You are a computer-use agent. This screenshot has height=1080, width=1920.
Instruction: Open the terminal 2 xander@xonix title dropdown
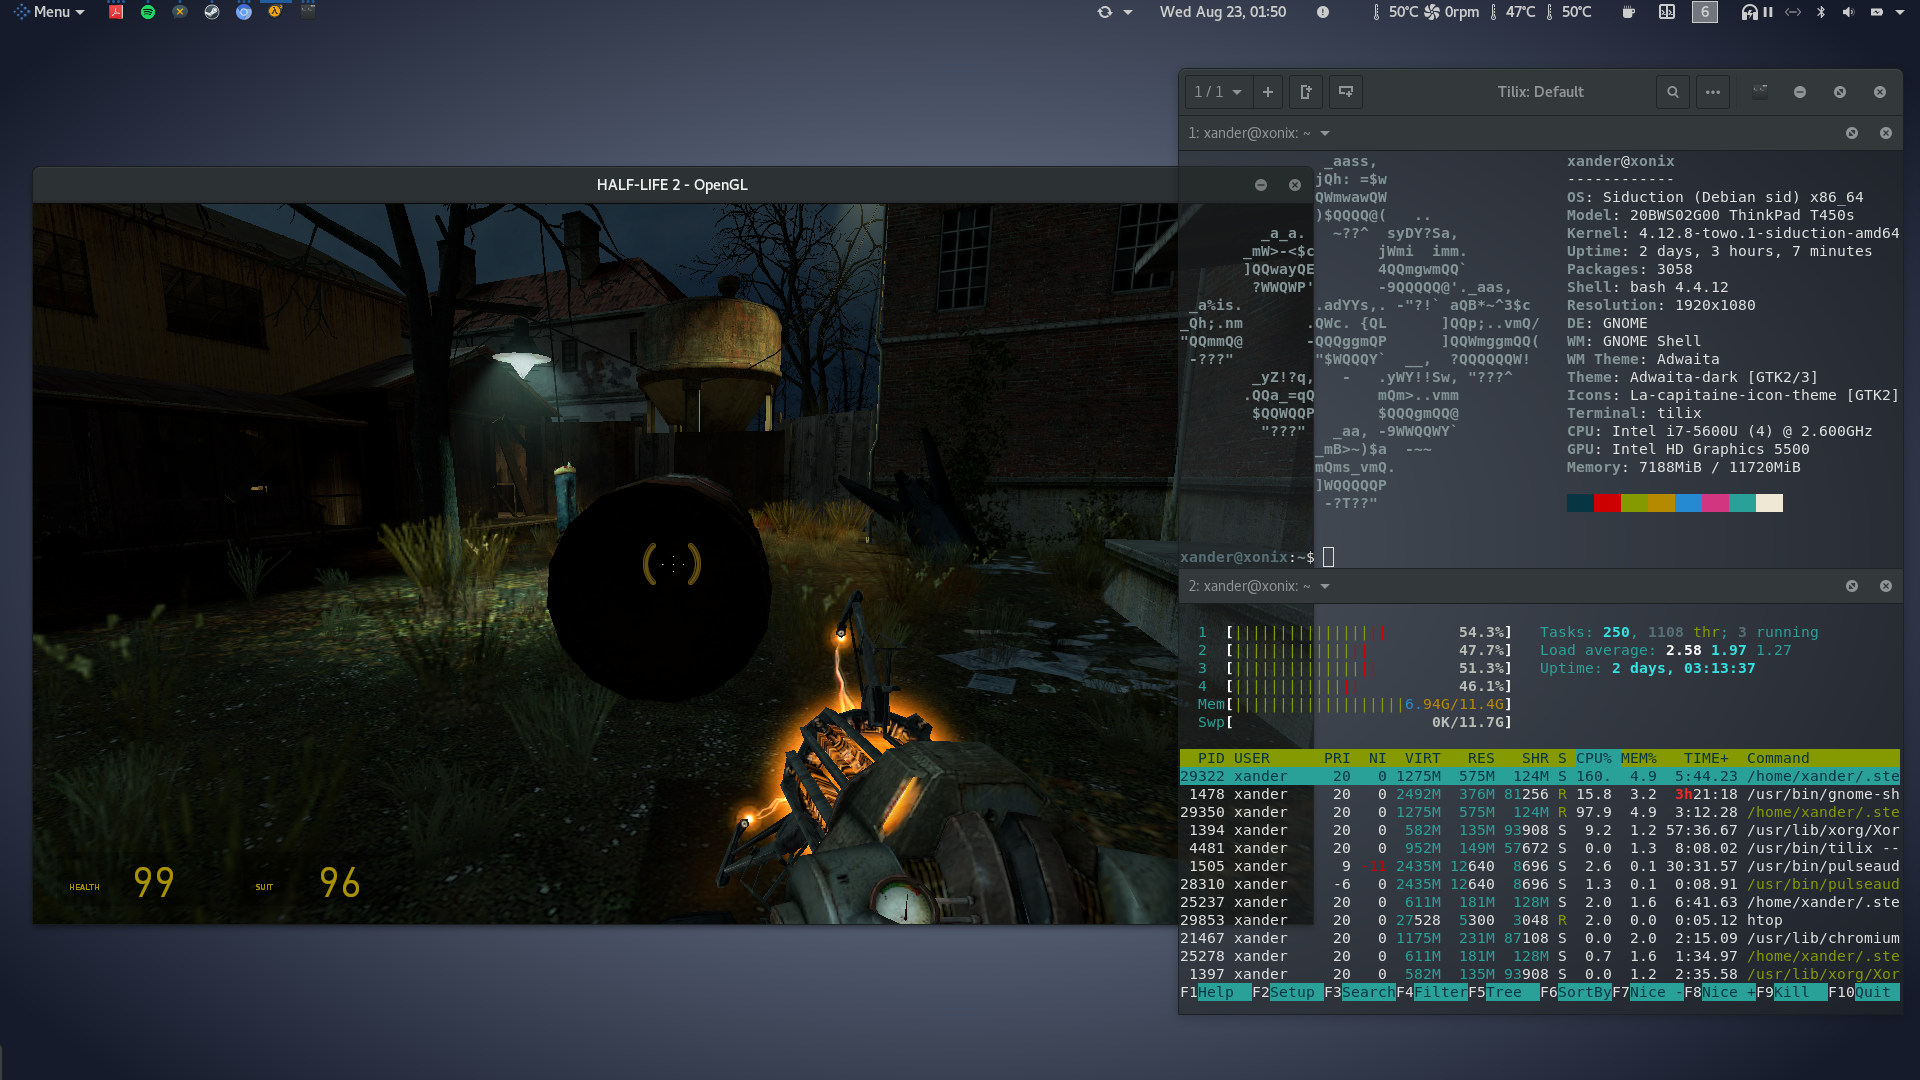pos(1325,586)
